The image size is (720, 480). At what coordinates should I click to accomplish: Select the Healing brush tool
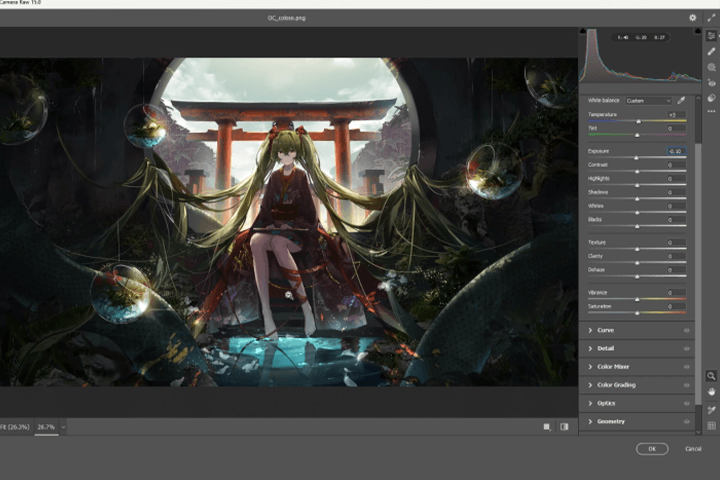point(711,51)
